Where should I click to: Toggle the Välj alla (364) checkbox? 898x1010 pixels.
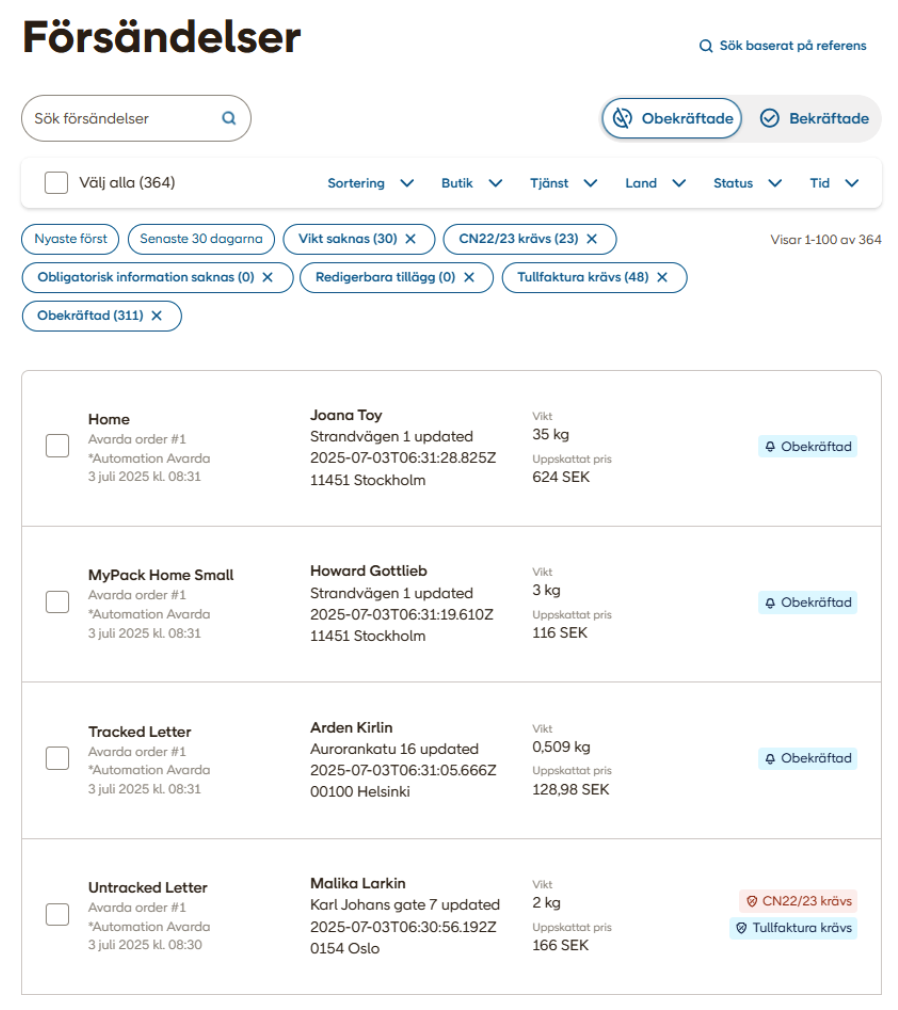56,183
